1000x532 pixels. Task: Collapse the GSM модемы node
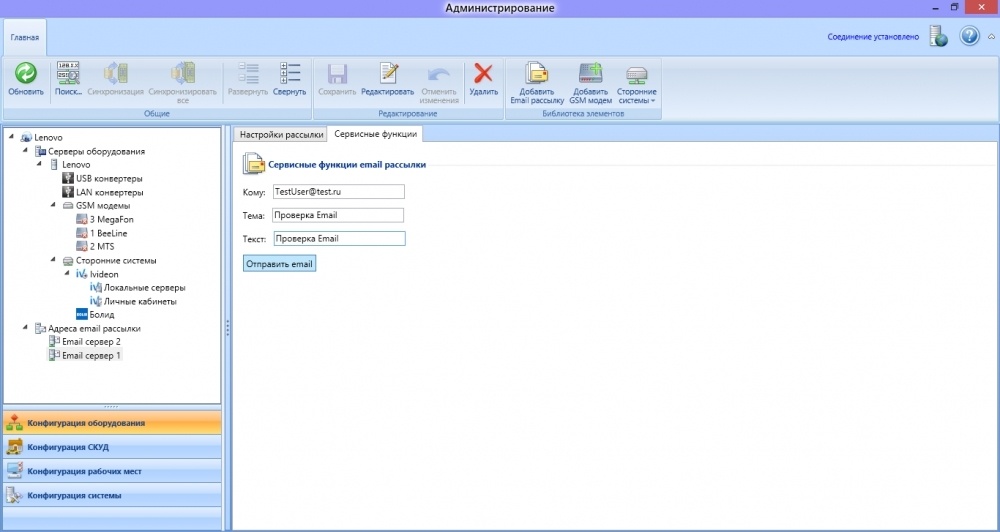click(54, 205)
